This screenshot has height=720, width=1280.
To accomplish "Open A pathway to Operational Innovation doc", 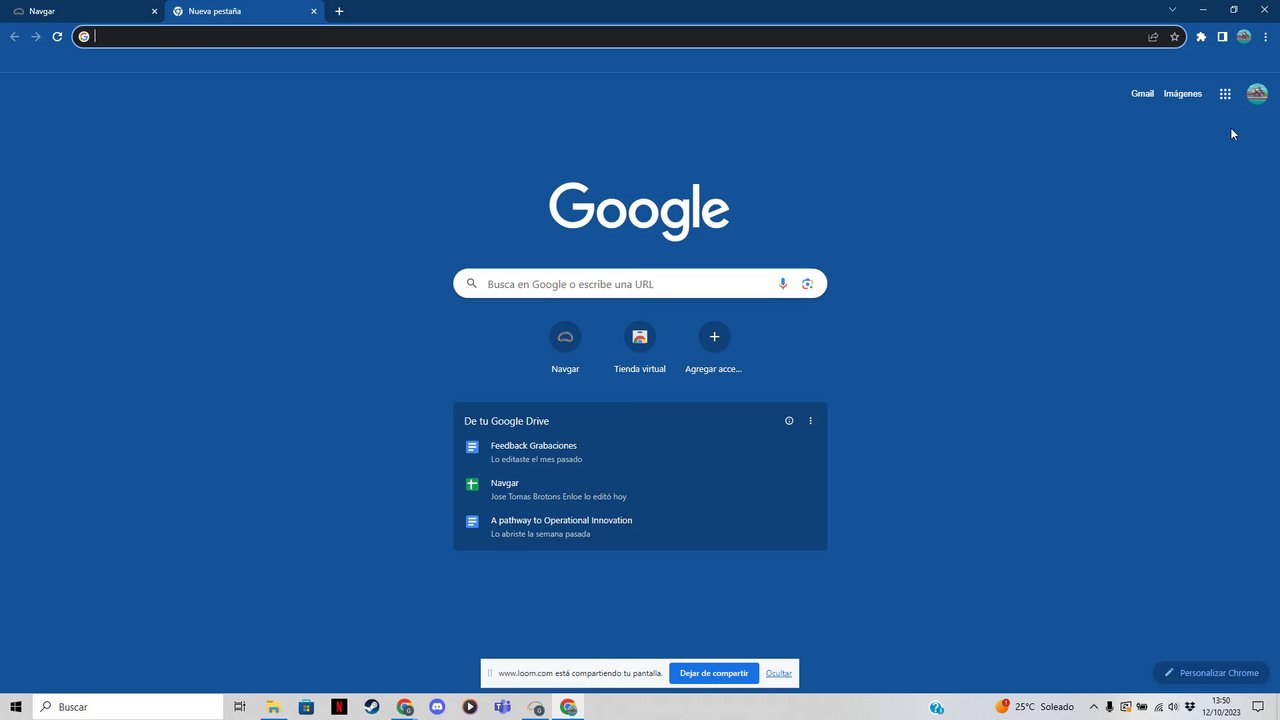I will (640, 526).
